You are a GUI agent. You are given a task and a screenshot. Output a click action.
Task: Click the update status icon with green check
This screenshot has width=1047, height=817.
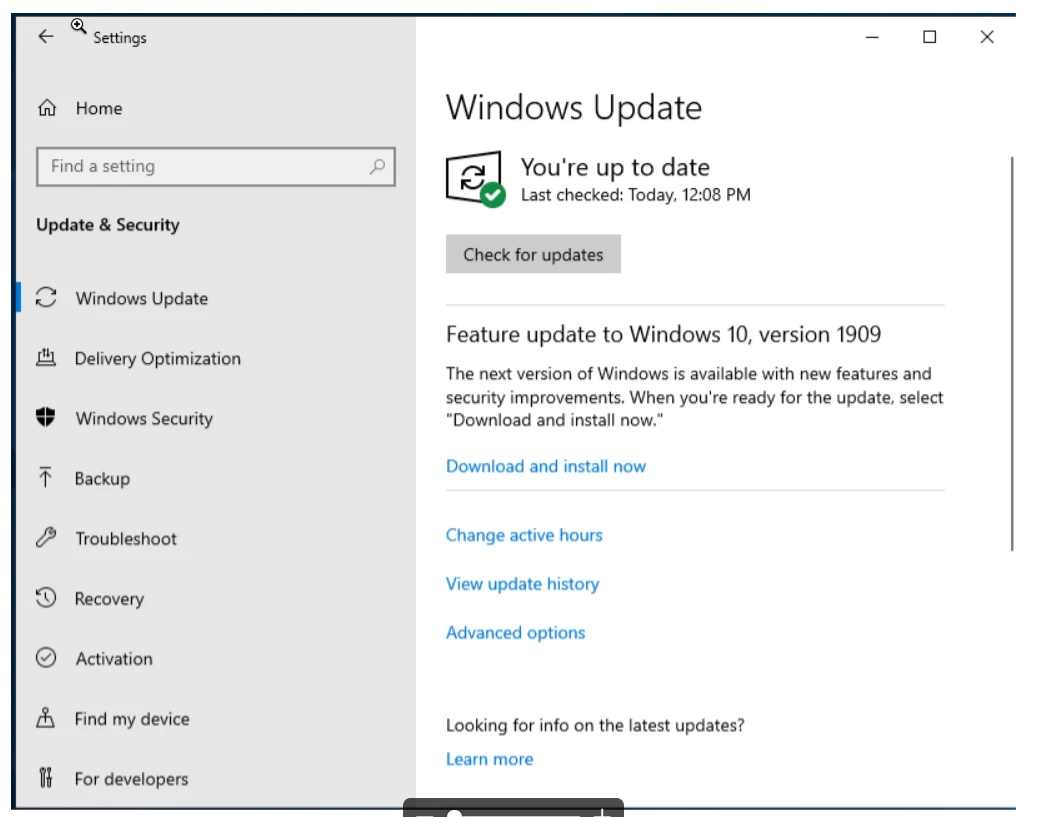point(475,179)
